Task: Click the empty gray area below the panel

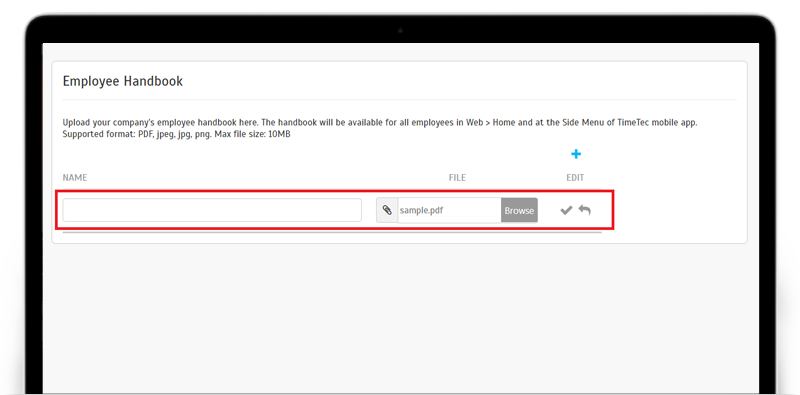Action: pos(400,316)
